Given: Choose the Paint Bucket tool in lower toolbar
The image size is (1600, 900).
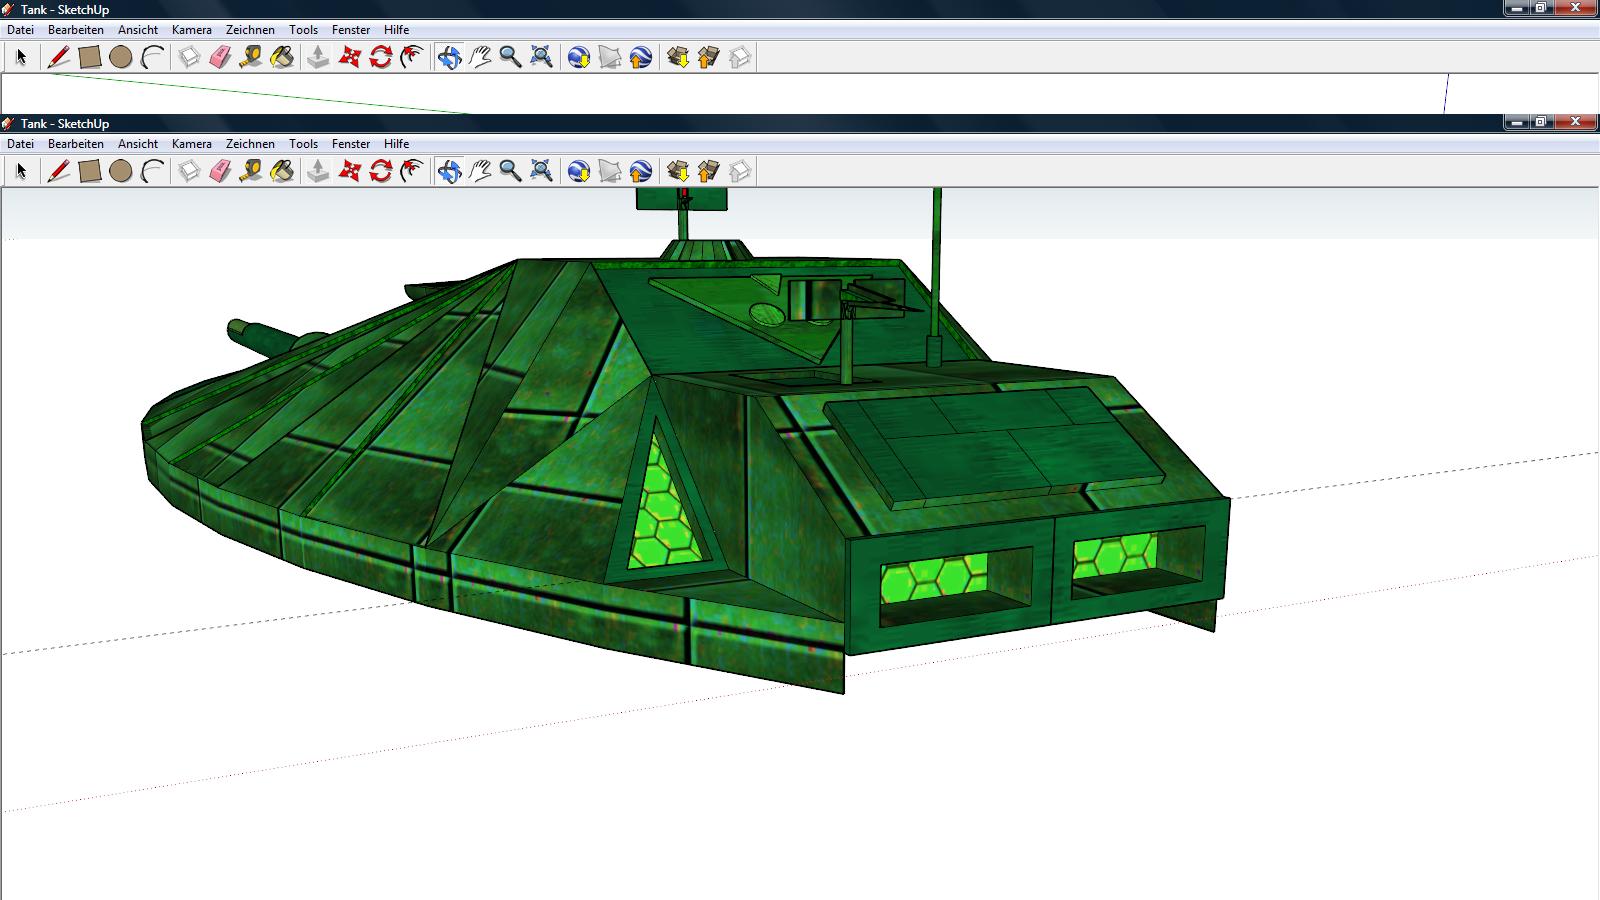Looking at the screenshot, I should point(282,171).
